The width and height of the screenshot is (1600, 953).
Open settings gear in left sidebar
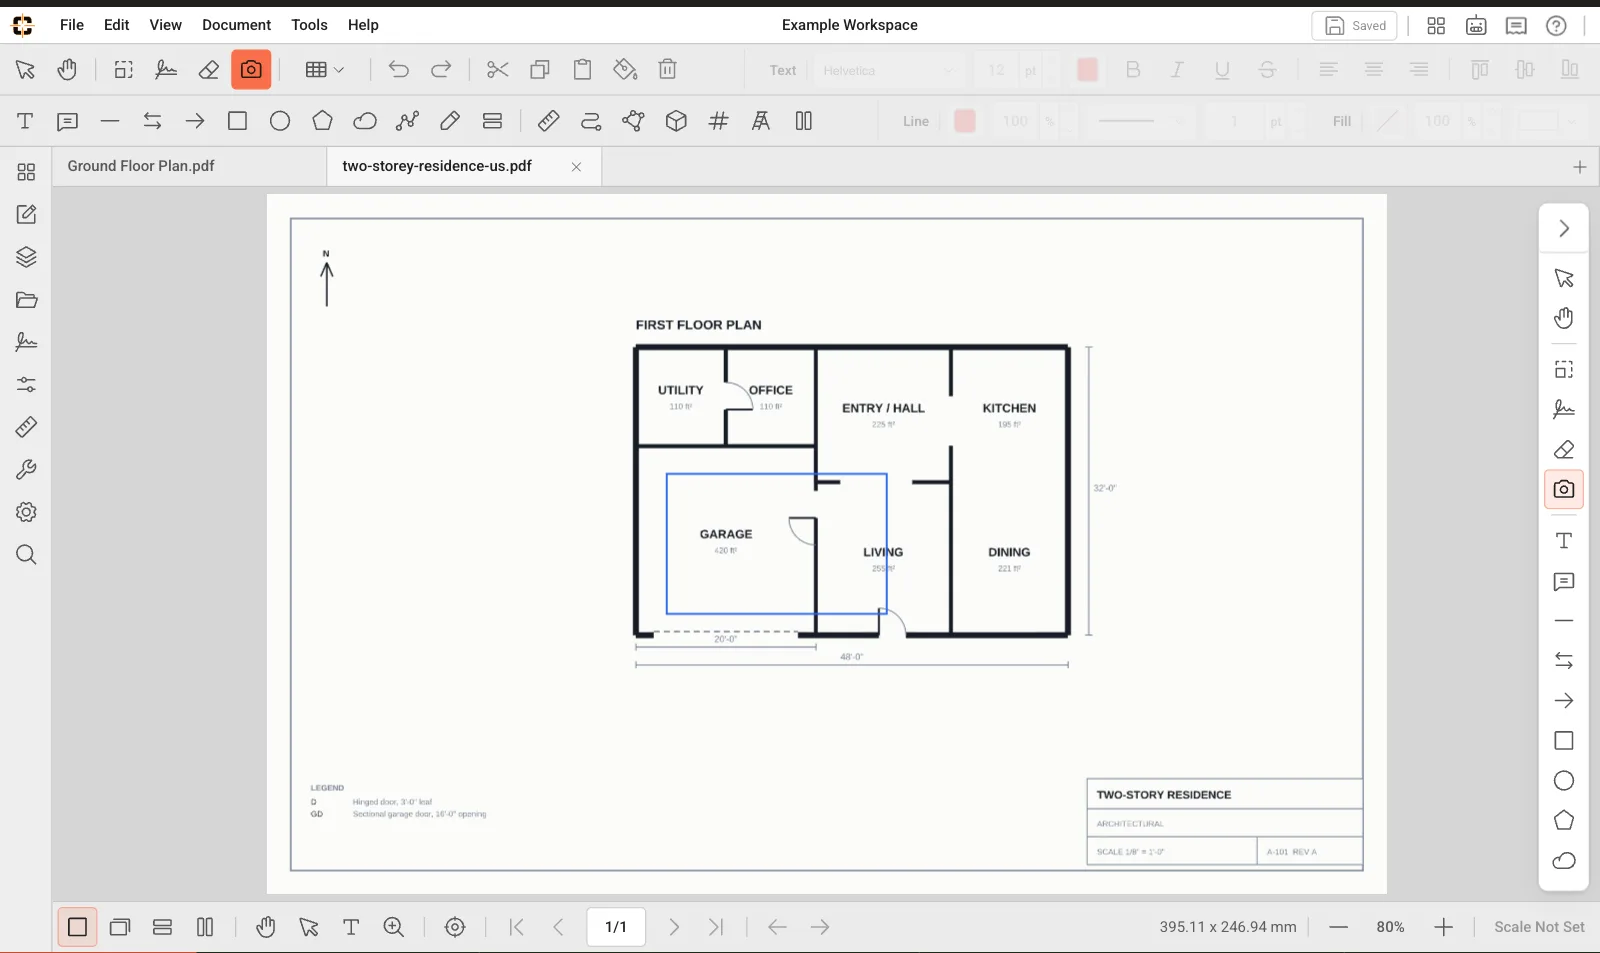tap(26, 512)
